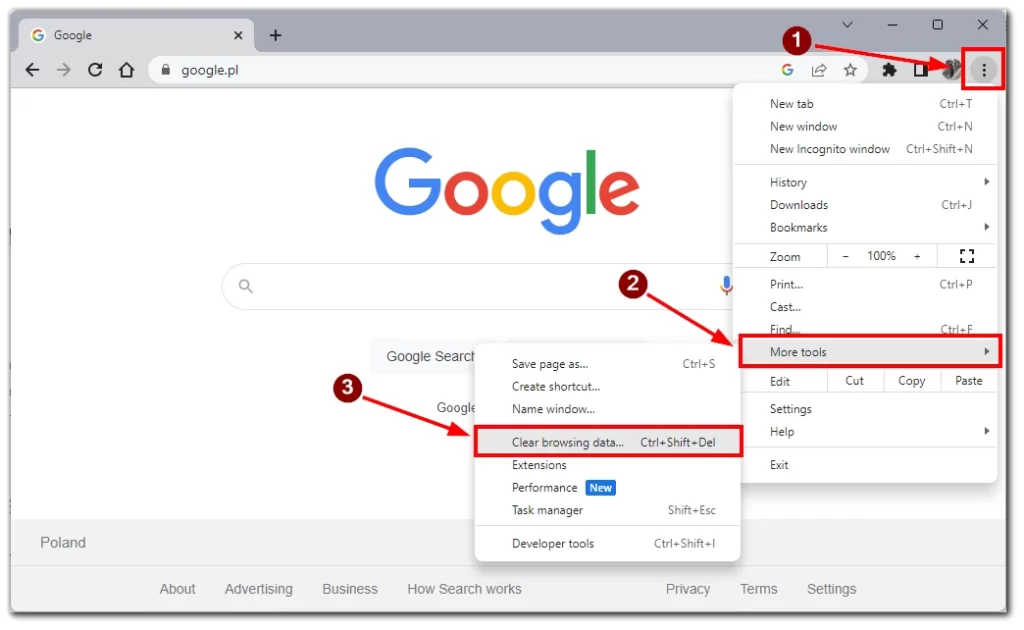Image resolution: width=1024 pixels, height=630 pixels.
Task: Choose Exit from menu
Action: (865, 465)
